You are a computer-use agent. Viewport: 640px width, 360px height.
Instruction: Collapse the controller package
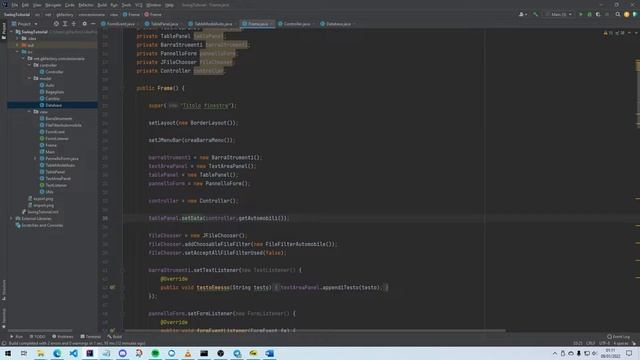29,65
